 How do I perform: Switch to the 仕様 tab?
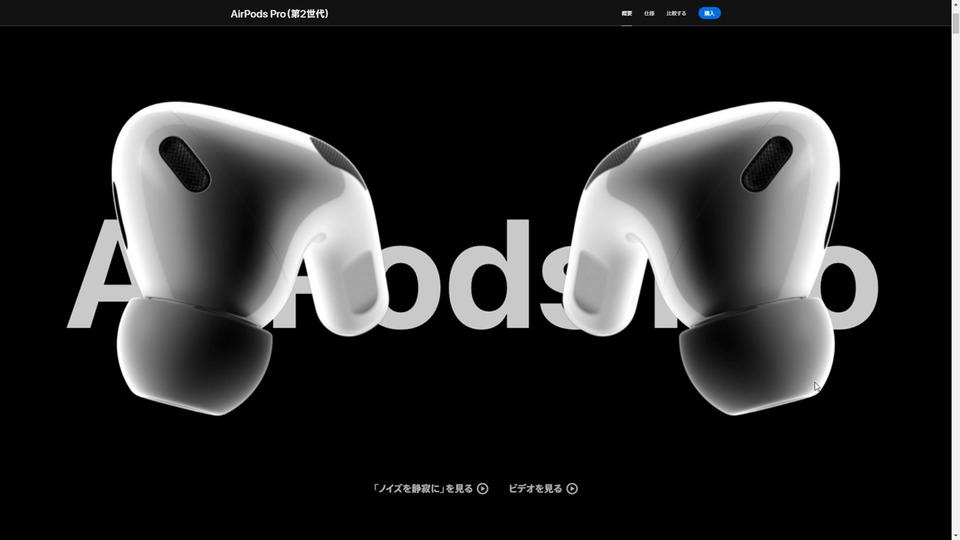click(x=649, y=13)
